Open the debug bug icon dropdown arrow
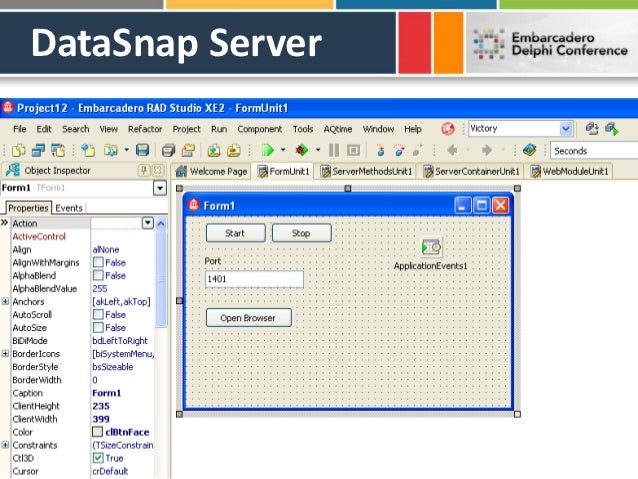This screenshot has height=479, width=638. tap(318, 150)
